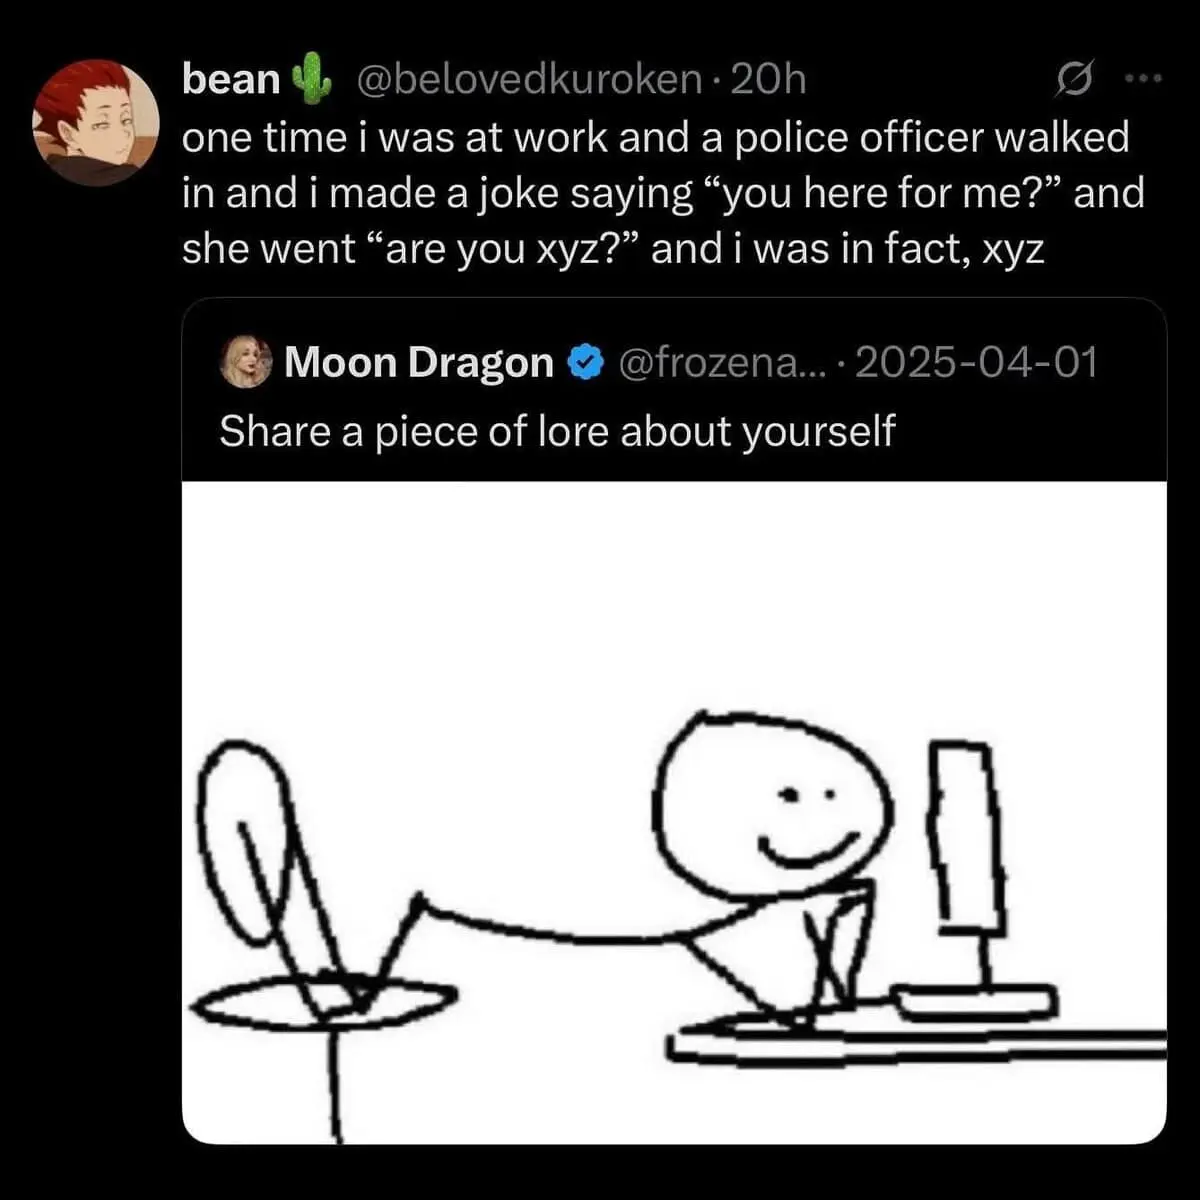Click the 2025-04-01 date on quoted tweet
Viewport: 1200px width, 1200px height.
point(976,362)
